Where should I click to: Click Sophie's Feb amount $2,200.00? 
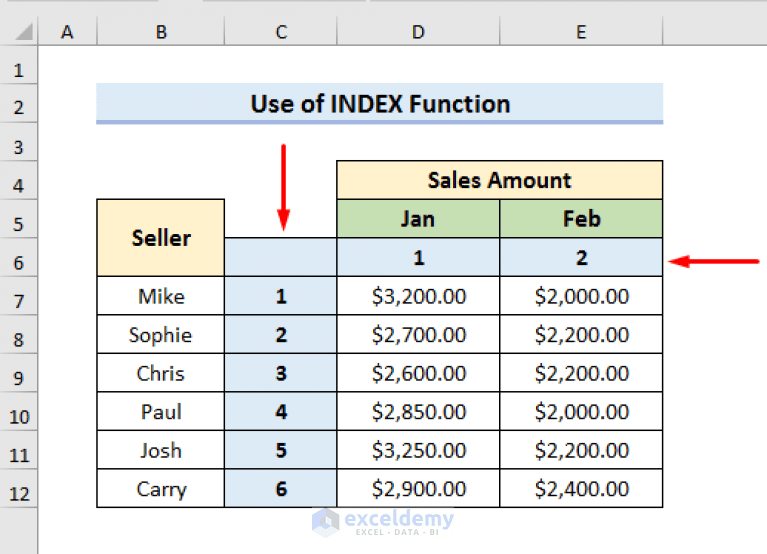581,334
